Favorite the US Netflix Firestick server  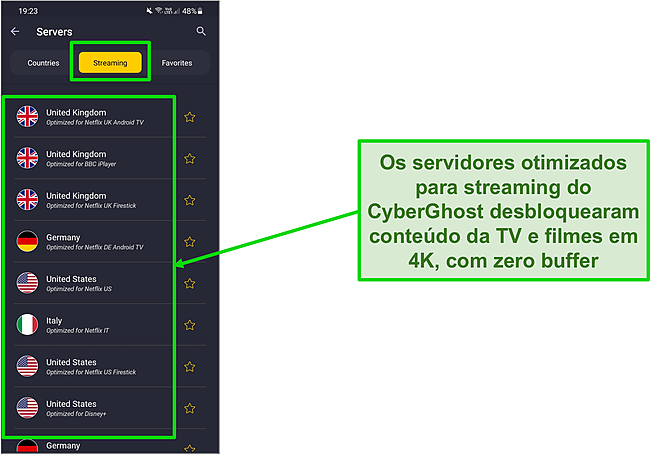190,367
